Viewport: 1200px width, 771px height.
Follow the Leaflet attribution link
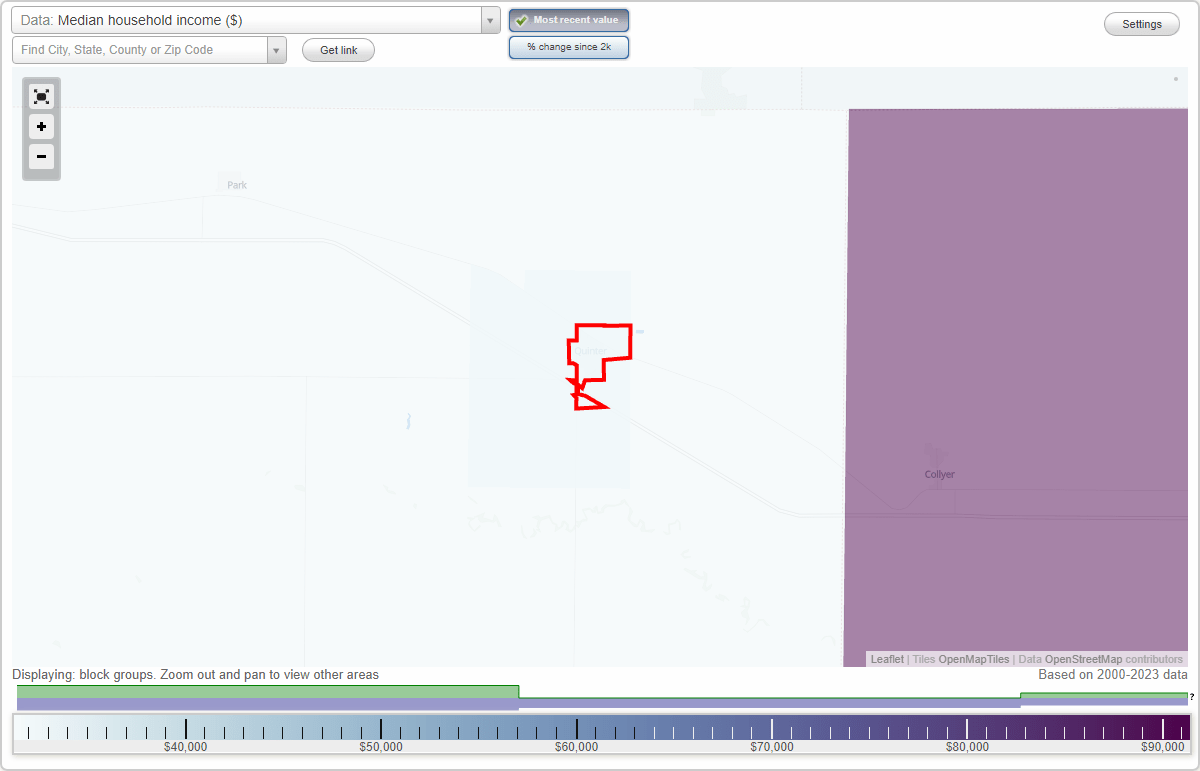(x=886, y=659)
